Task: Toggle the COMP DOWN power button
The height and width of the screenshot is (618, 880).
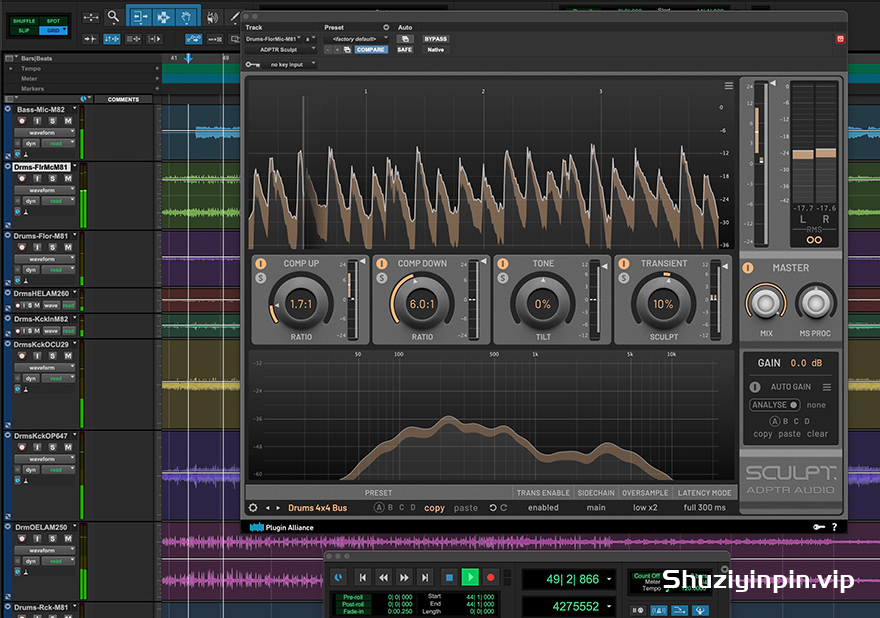Action: pos(382,263)
